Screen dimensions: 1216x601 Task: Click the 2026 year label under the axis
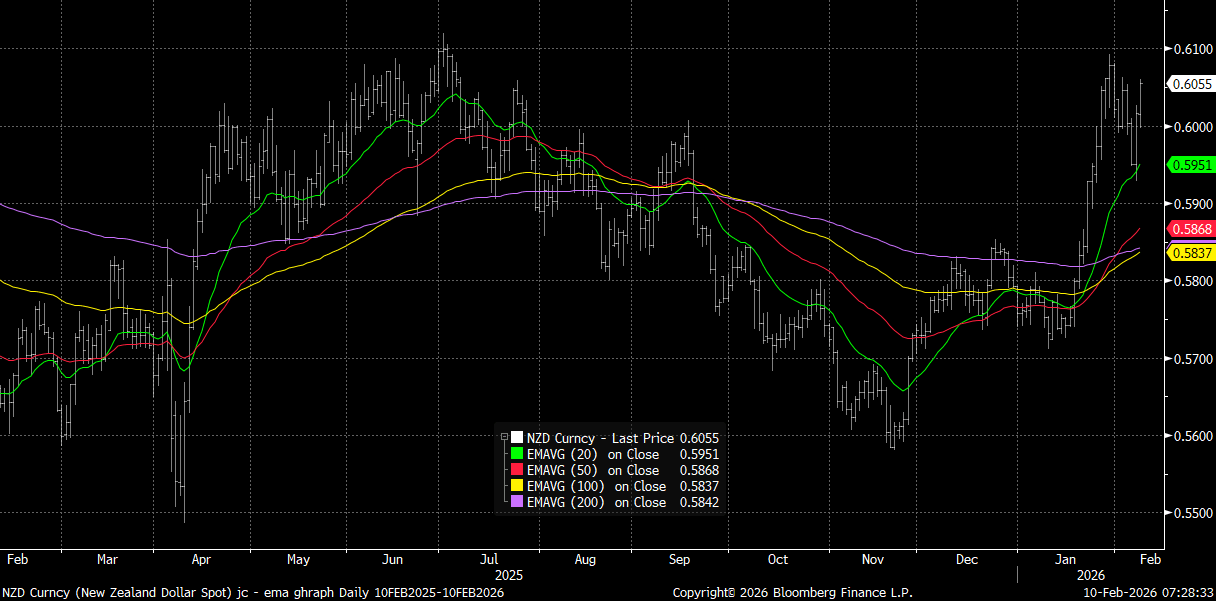(1089, 575)
